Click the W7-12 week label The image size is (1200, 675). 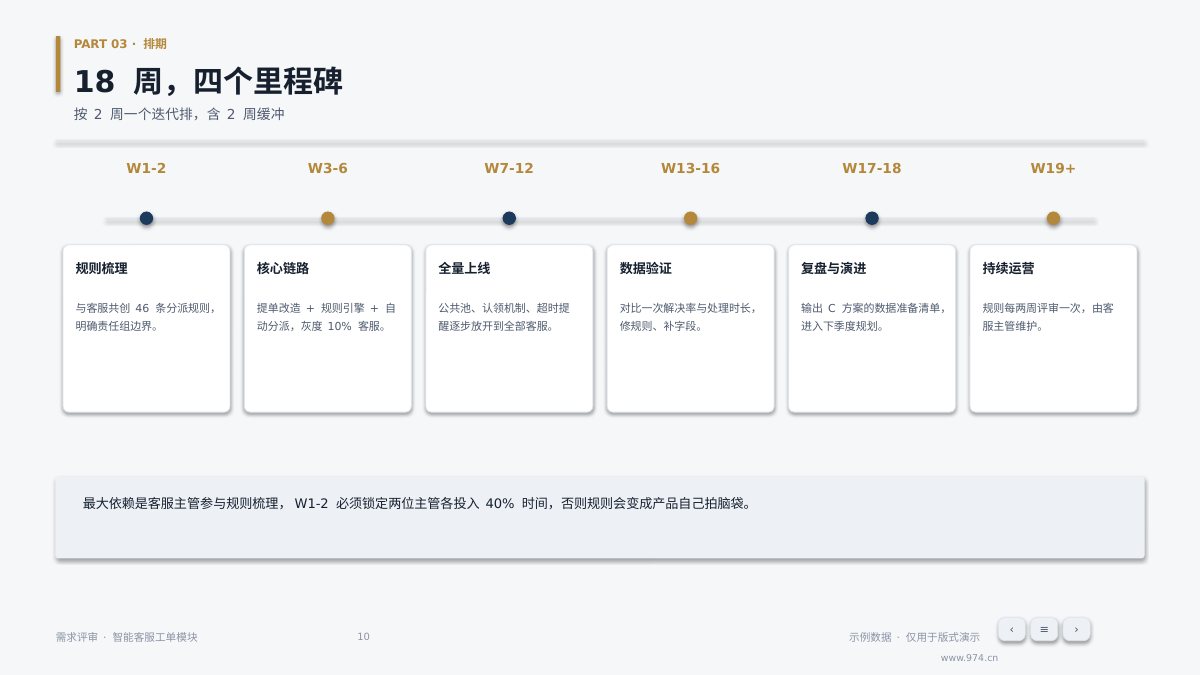tap(509, 168)
